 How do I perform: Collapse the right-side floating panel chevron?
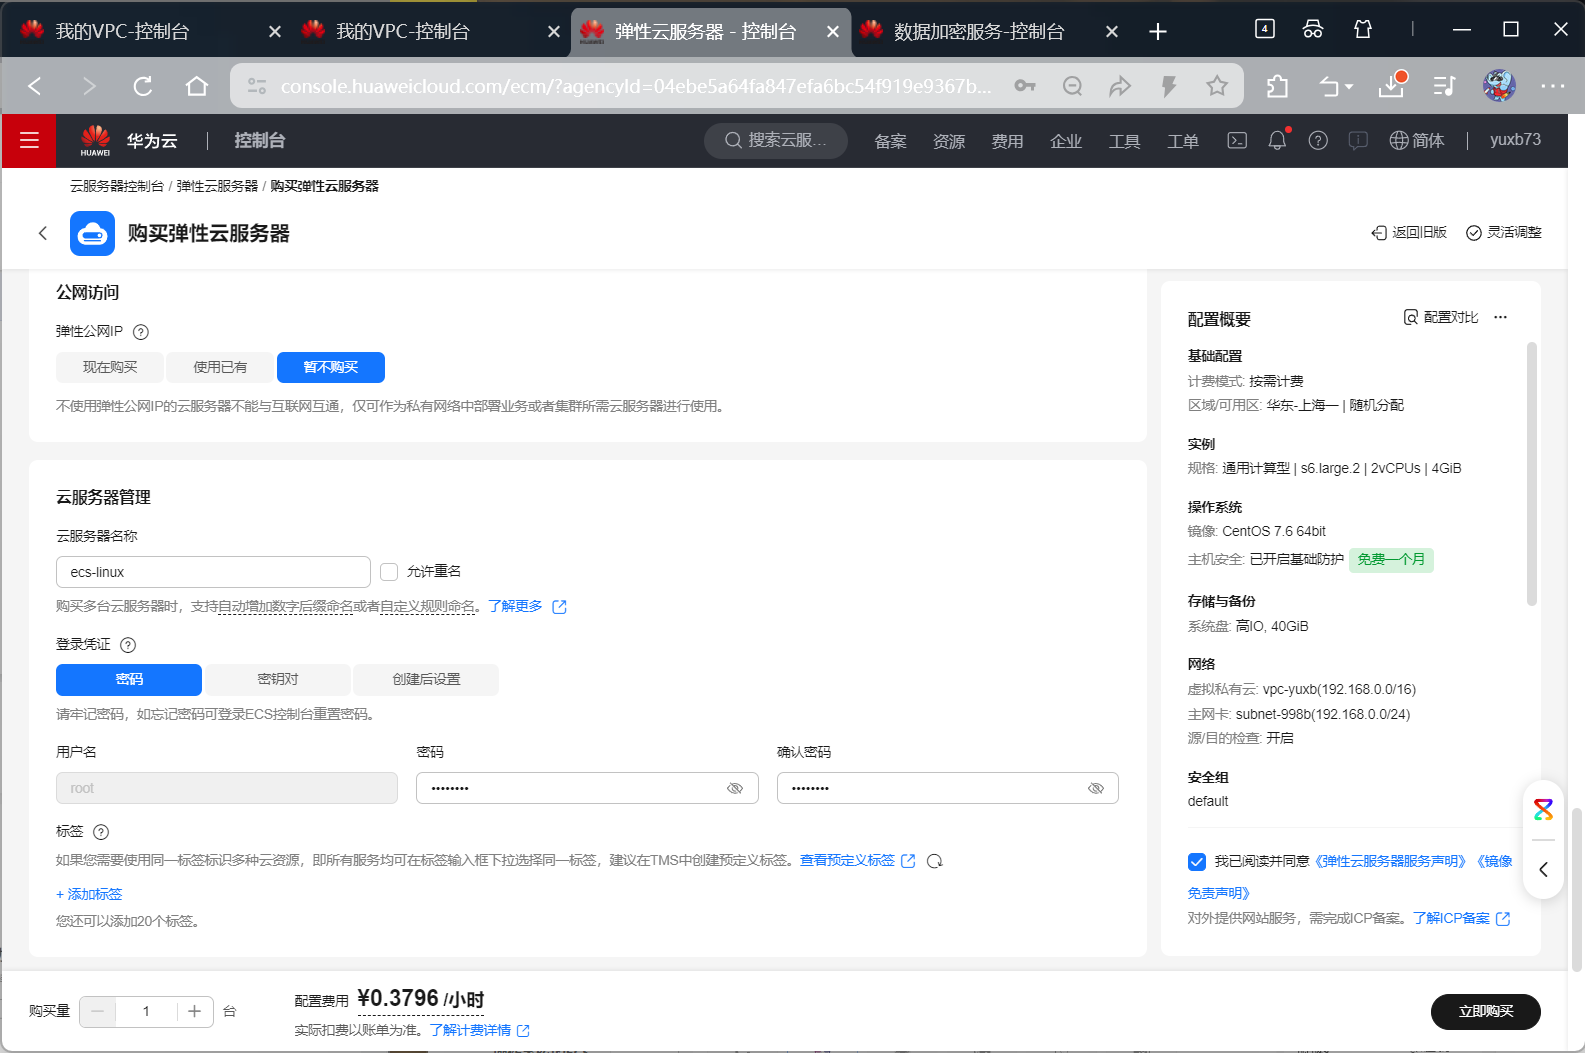[1544, 869]
